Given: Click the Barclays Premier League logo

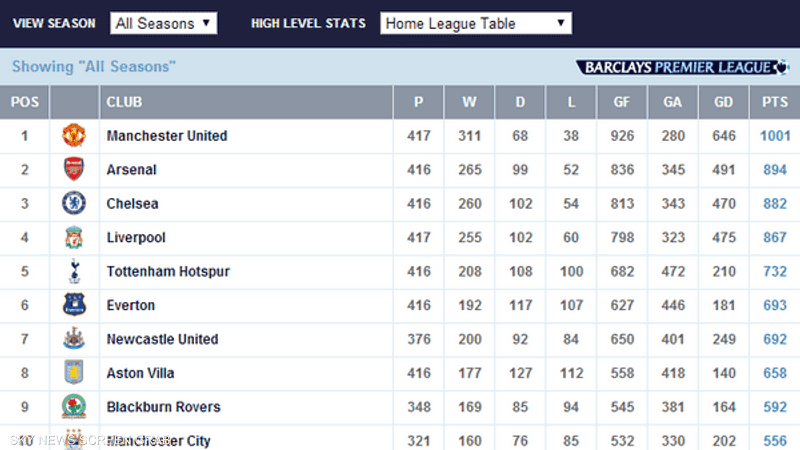Looking at the screenshot, I should point(682,67).
